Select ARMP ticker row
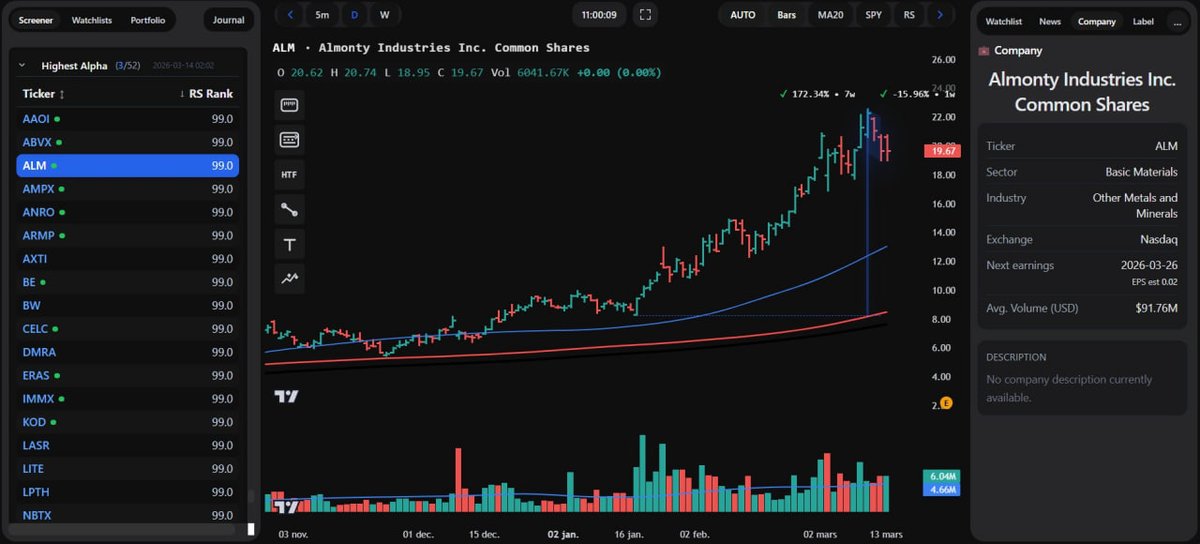 128,236
